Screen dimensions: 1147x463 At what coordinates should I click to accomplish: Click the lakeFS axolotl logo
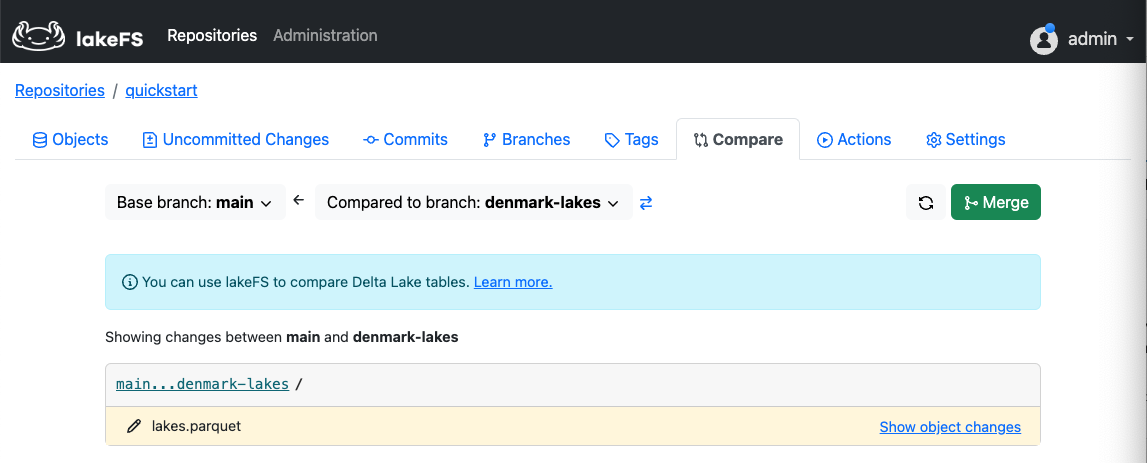pos(40,36)
